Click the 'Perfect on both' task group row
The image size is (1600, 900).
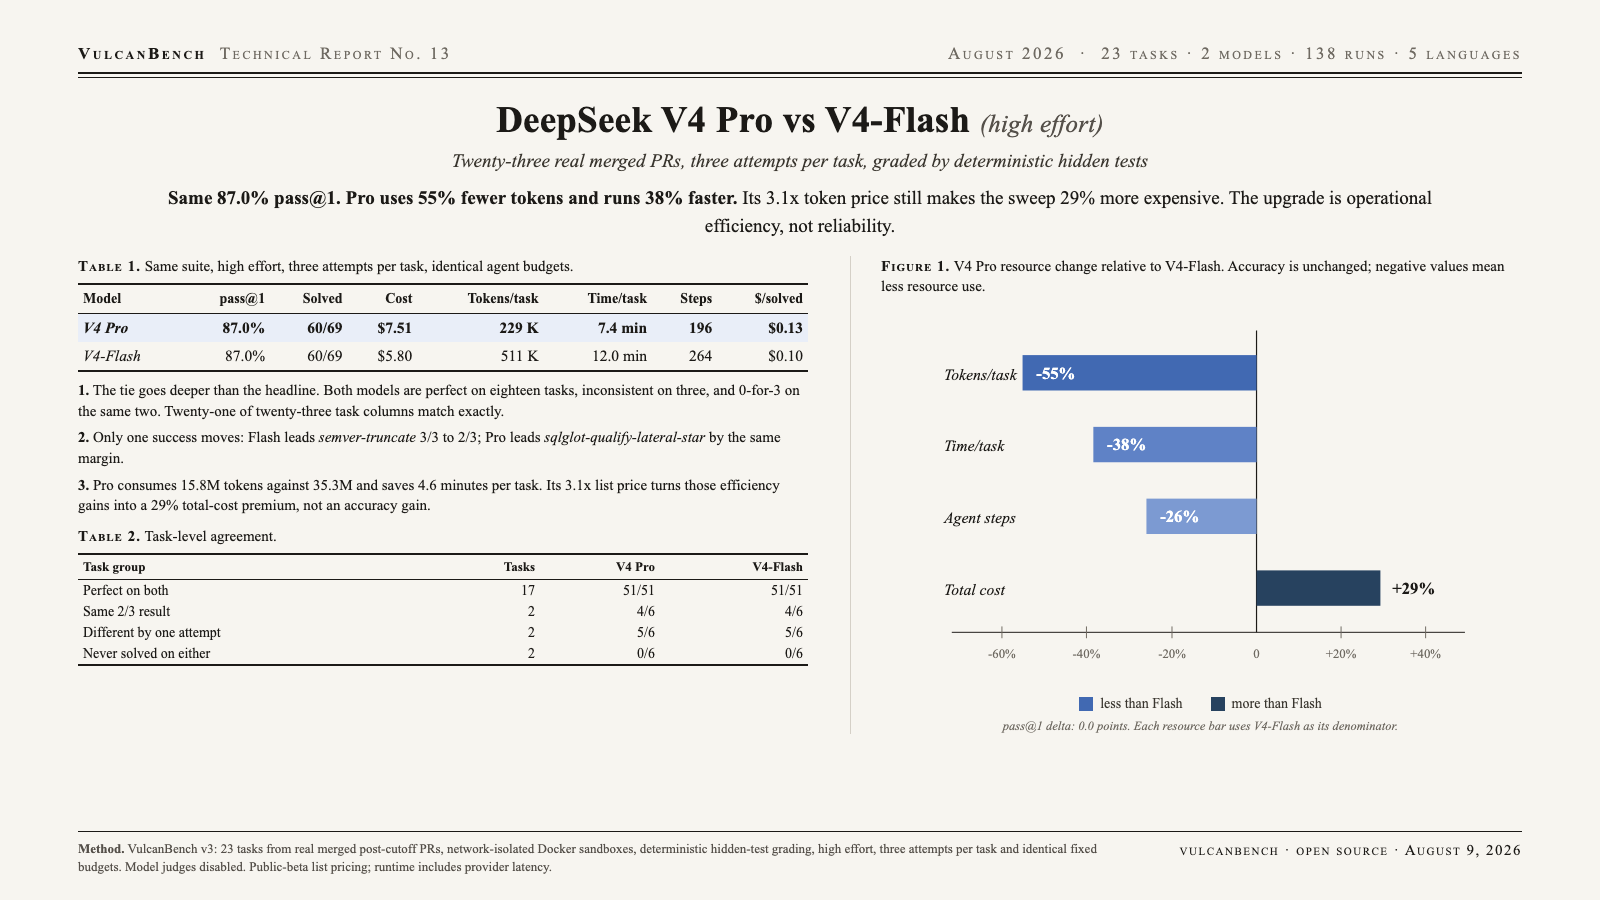tap(443, 591)
